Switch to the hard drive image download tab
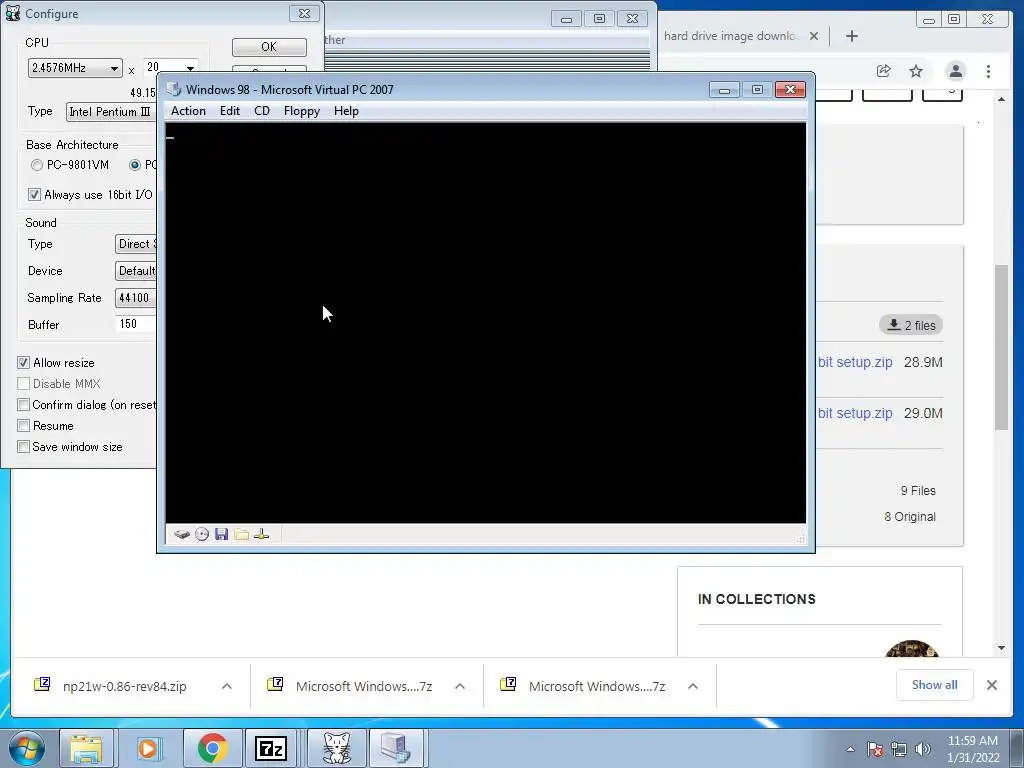The height and width of the screenshot is (768, 1024). [x=729, y=36]
